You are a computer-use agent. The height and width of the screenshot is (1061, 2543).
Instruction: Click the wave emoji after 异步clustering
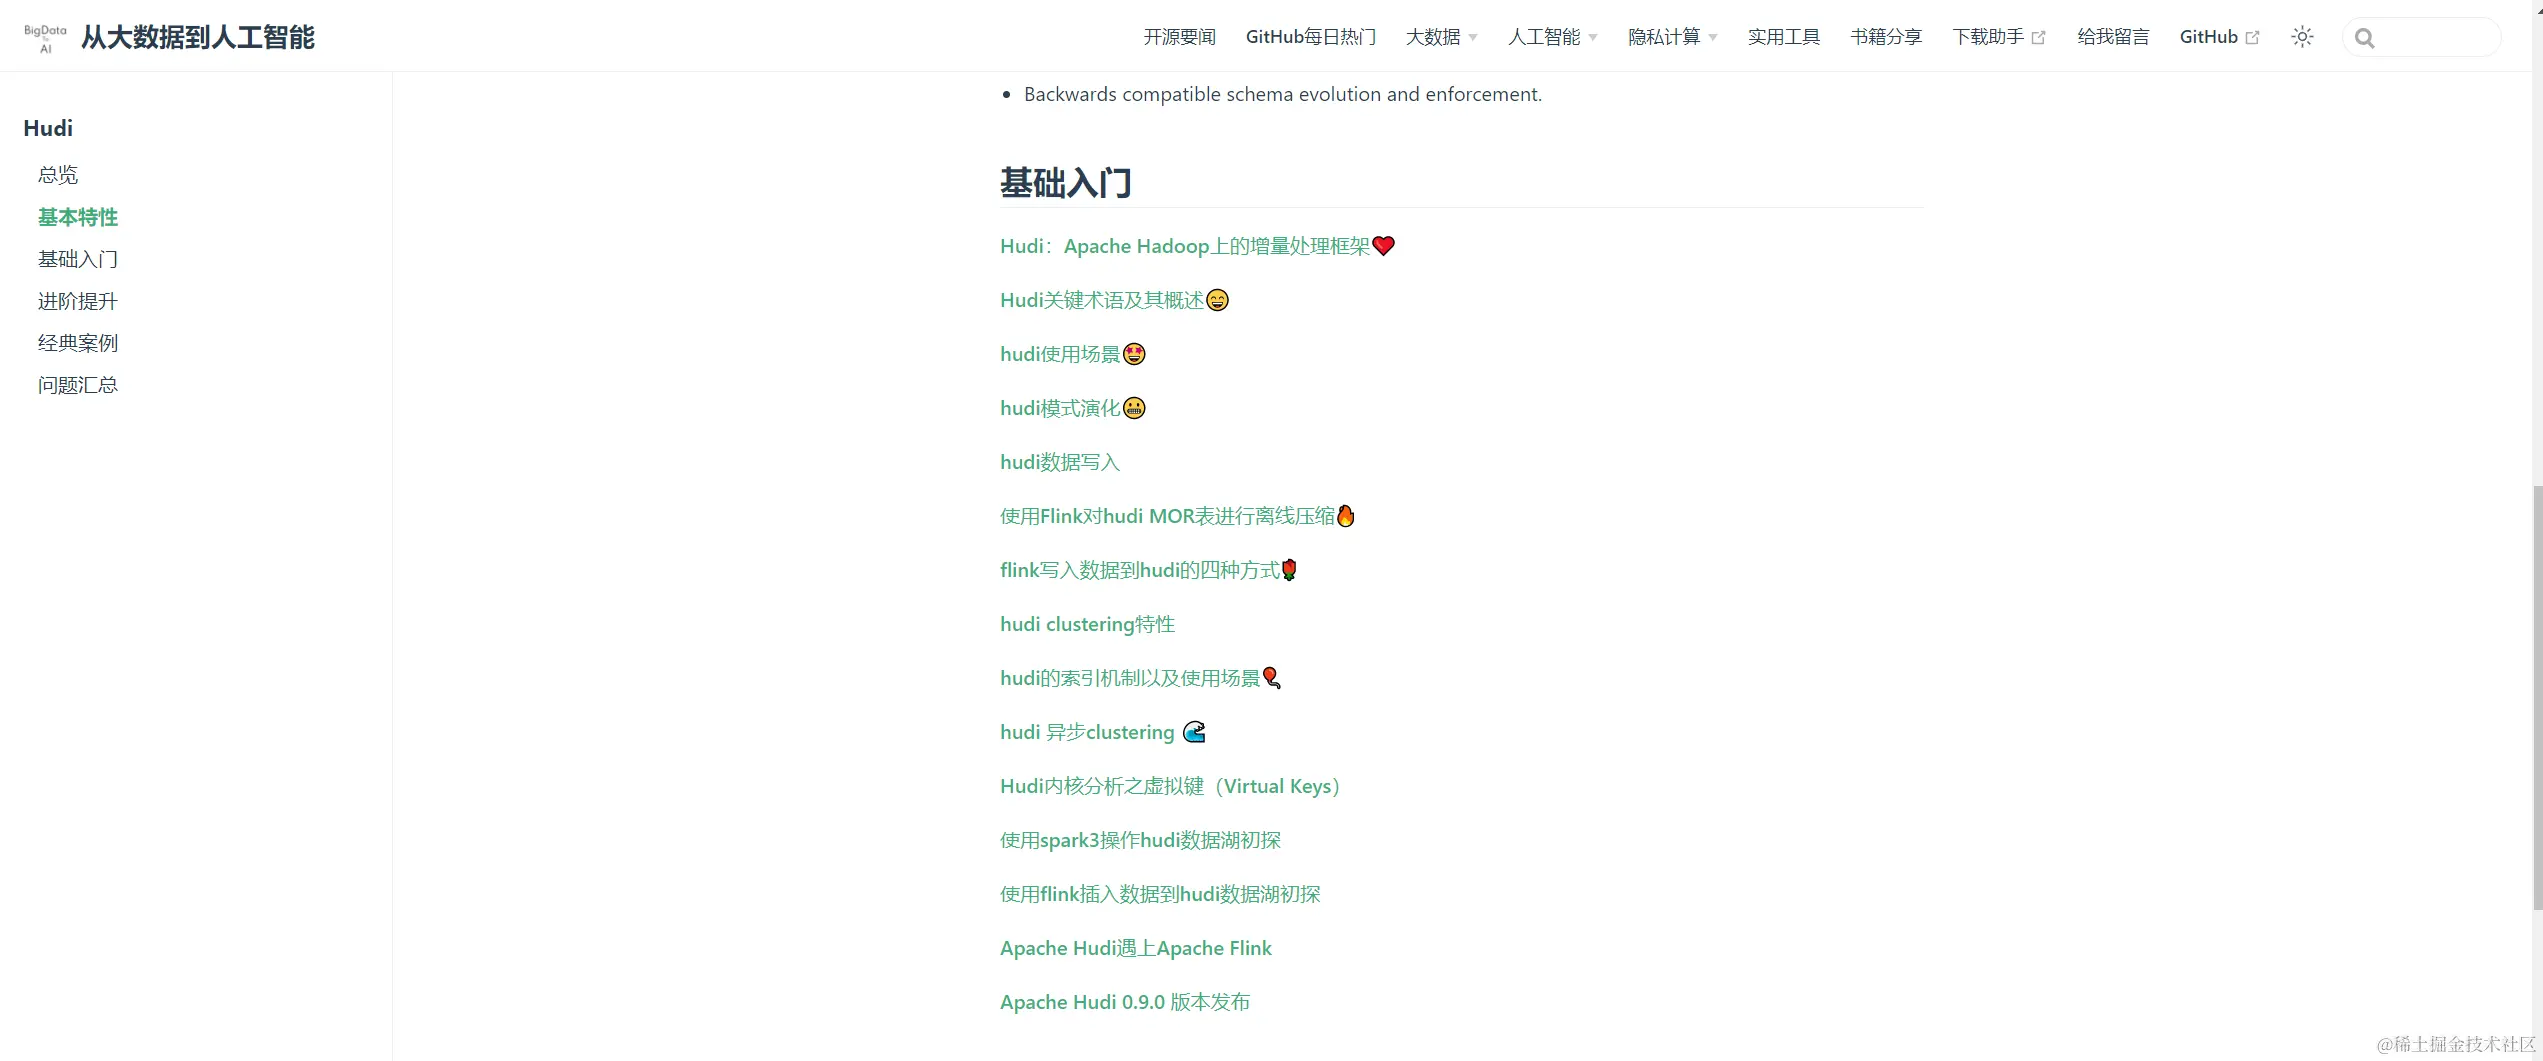tap(1194, 732)
